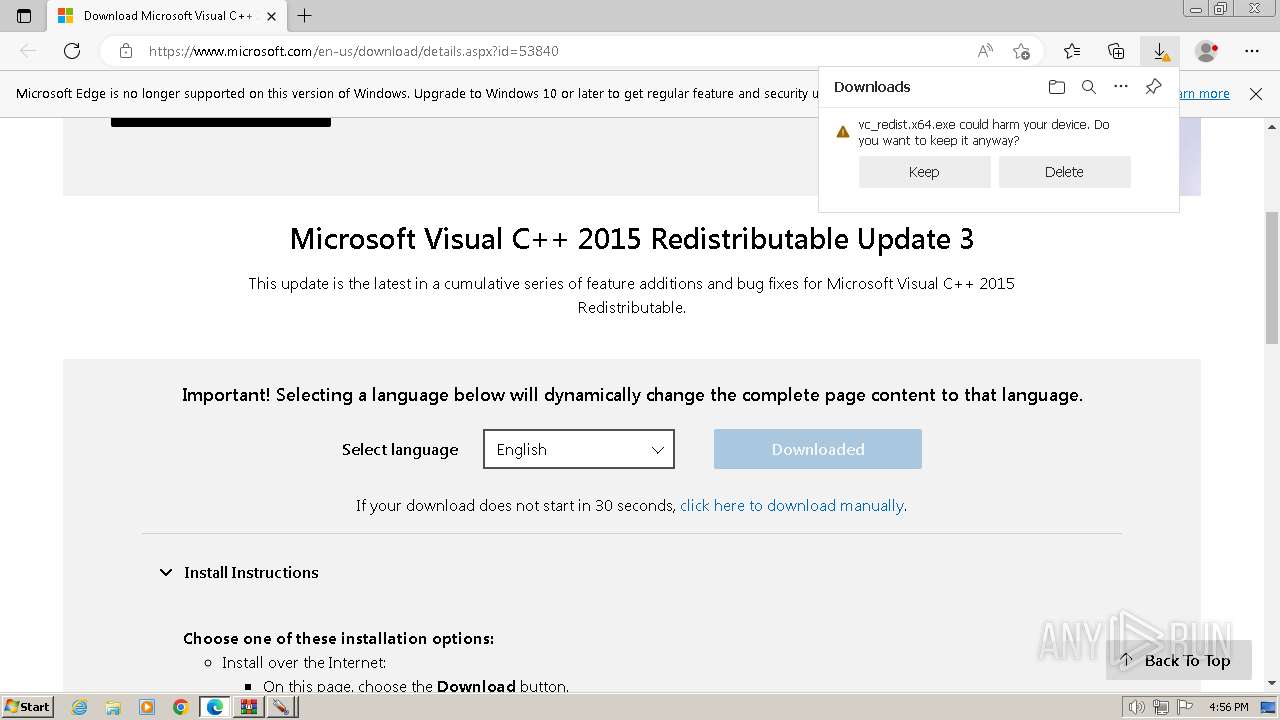Open the Learn more link in notification
This screenshot has width=1280, height=720.
1204,94
